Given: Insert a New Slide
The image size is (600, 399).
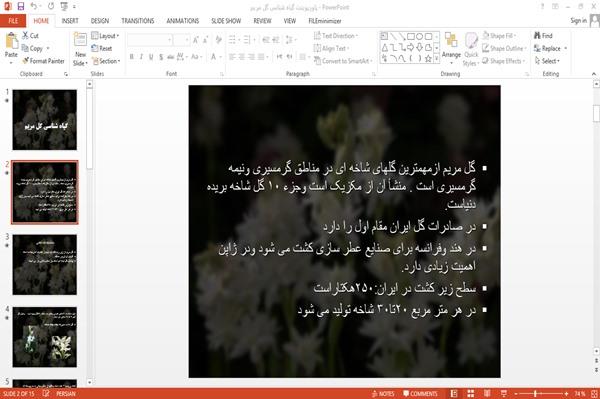Looking at the screenshot, I should click(80, 49).
